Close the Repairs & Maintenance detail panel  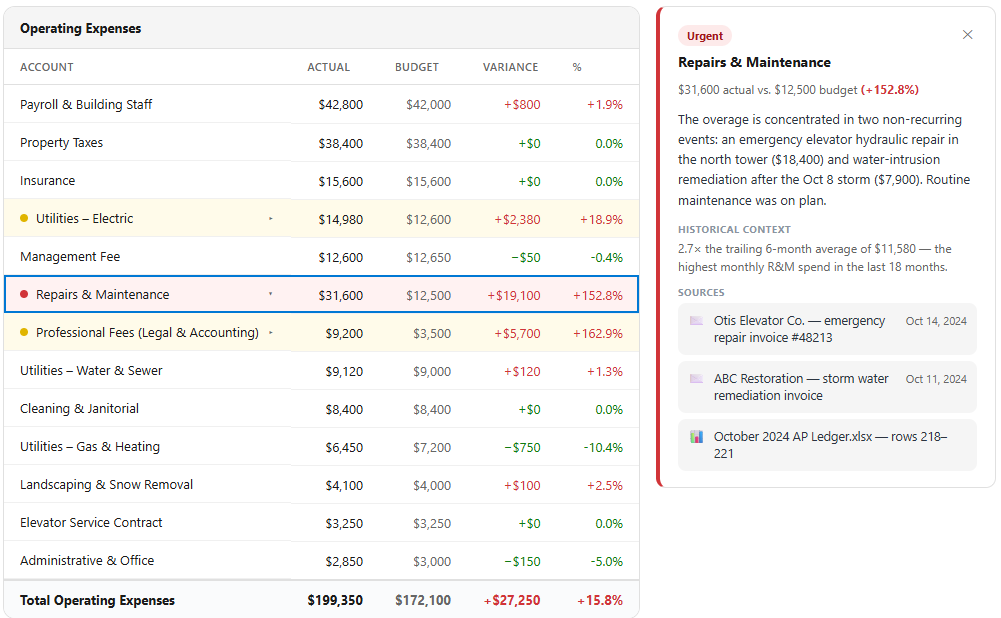click(x=967, y=34)
